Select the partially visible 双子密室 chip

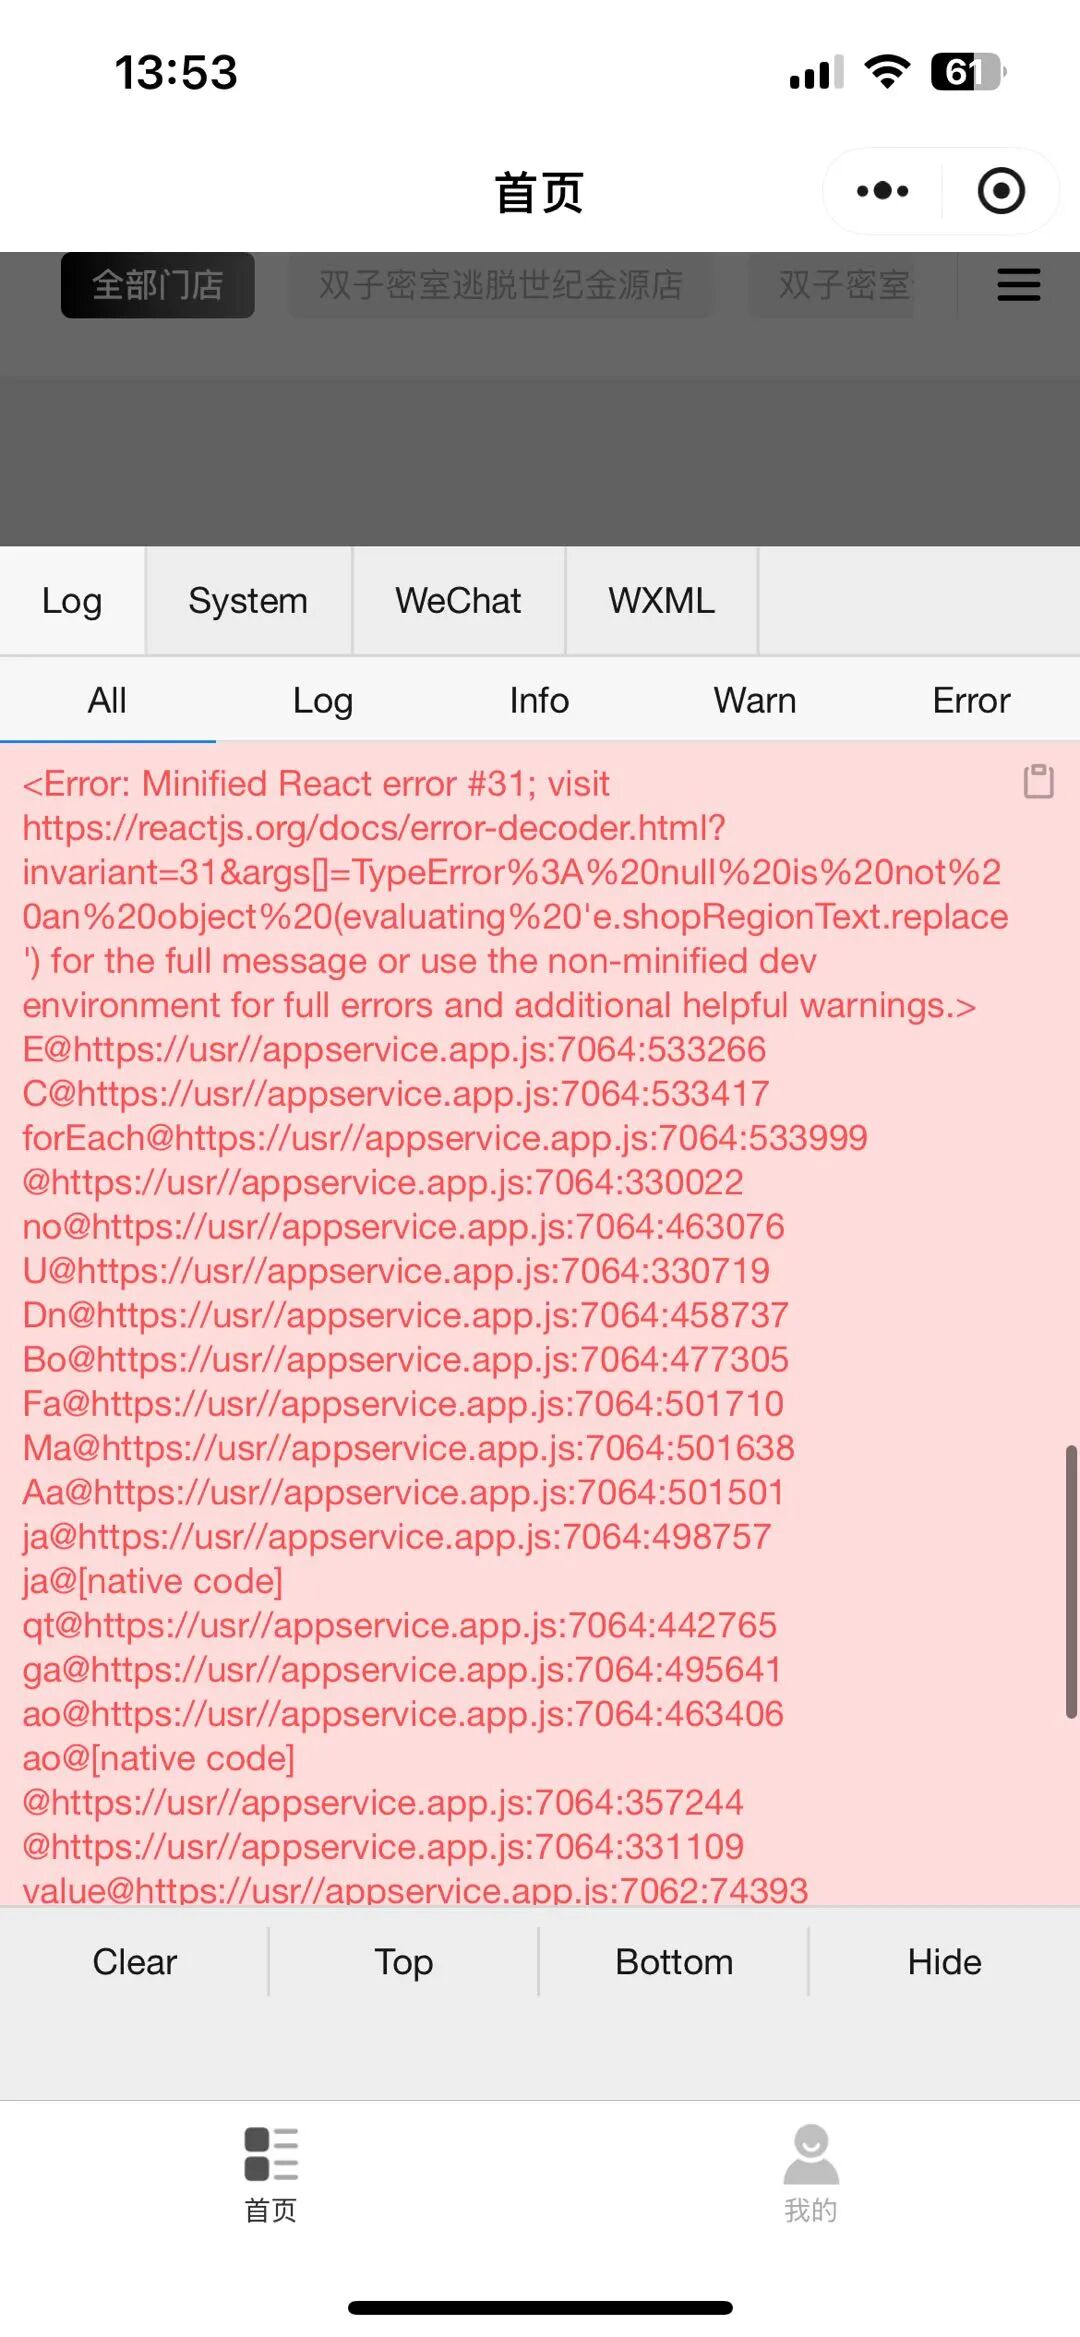pyautogui.click(x=832, y=285)
